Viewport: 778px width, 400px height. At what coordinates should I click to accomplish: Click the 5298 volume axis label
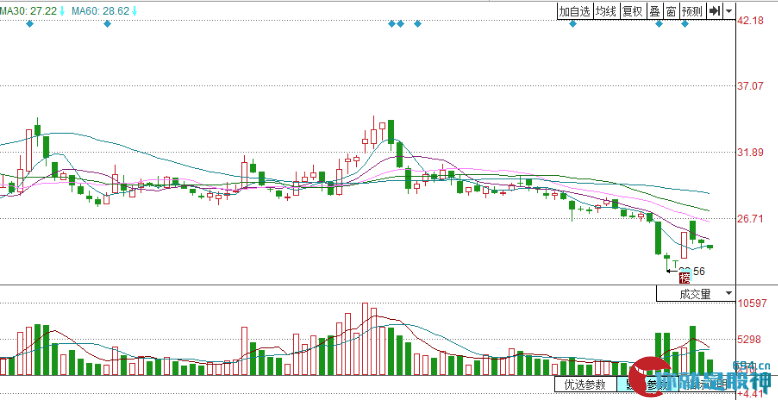pyautogui.click(x=751, y=339)
